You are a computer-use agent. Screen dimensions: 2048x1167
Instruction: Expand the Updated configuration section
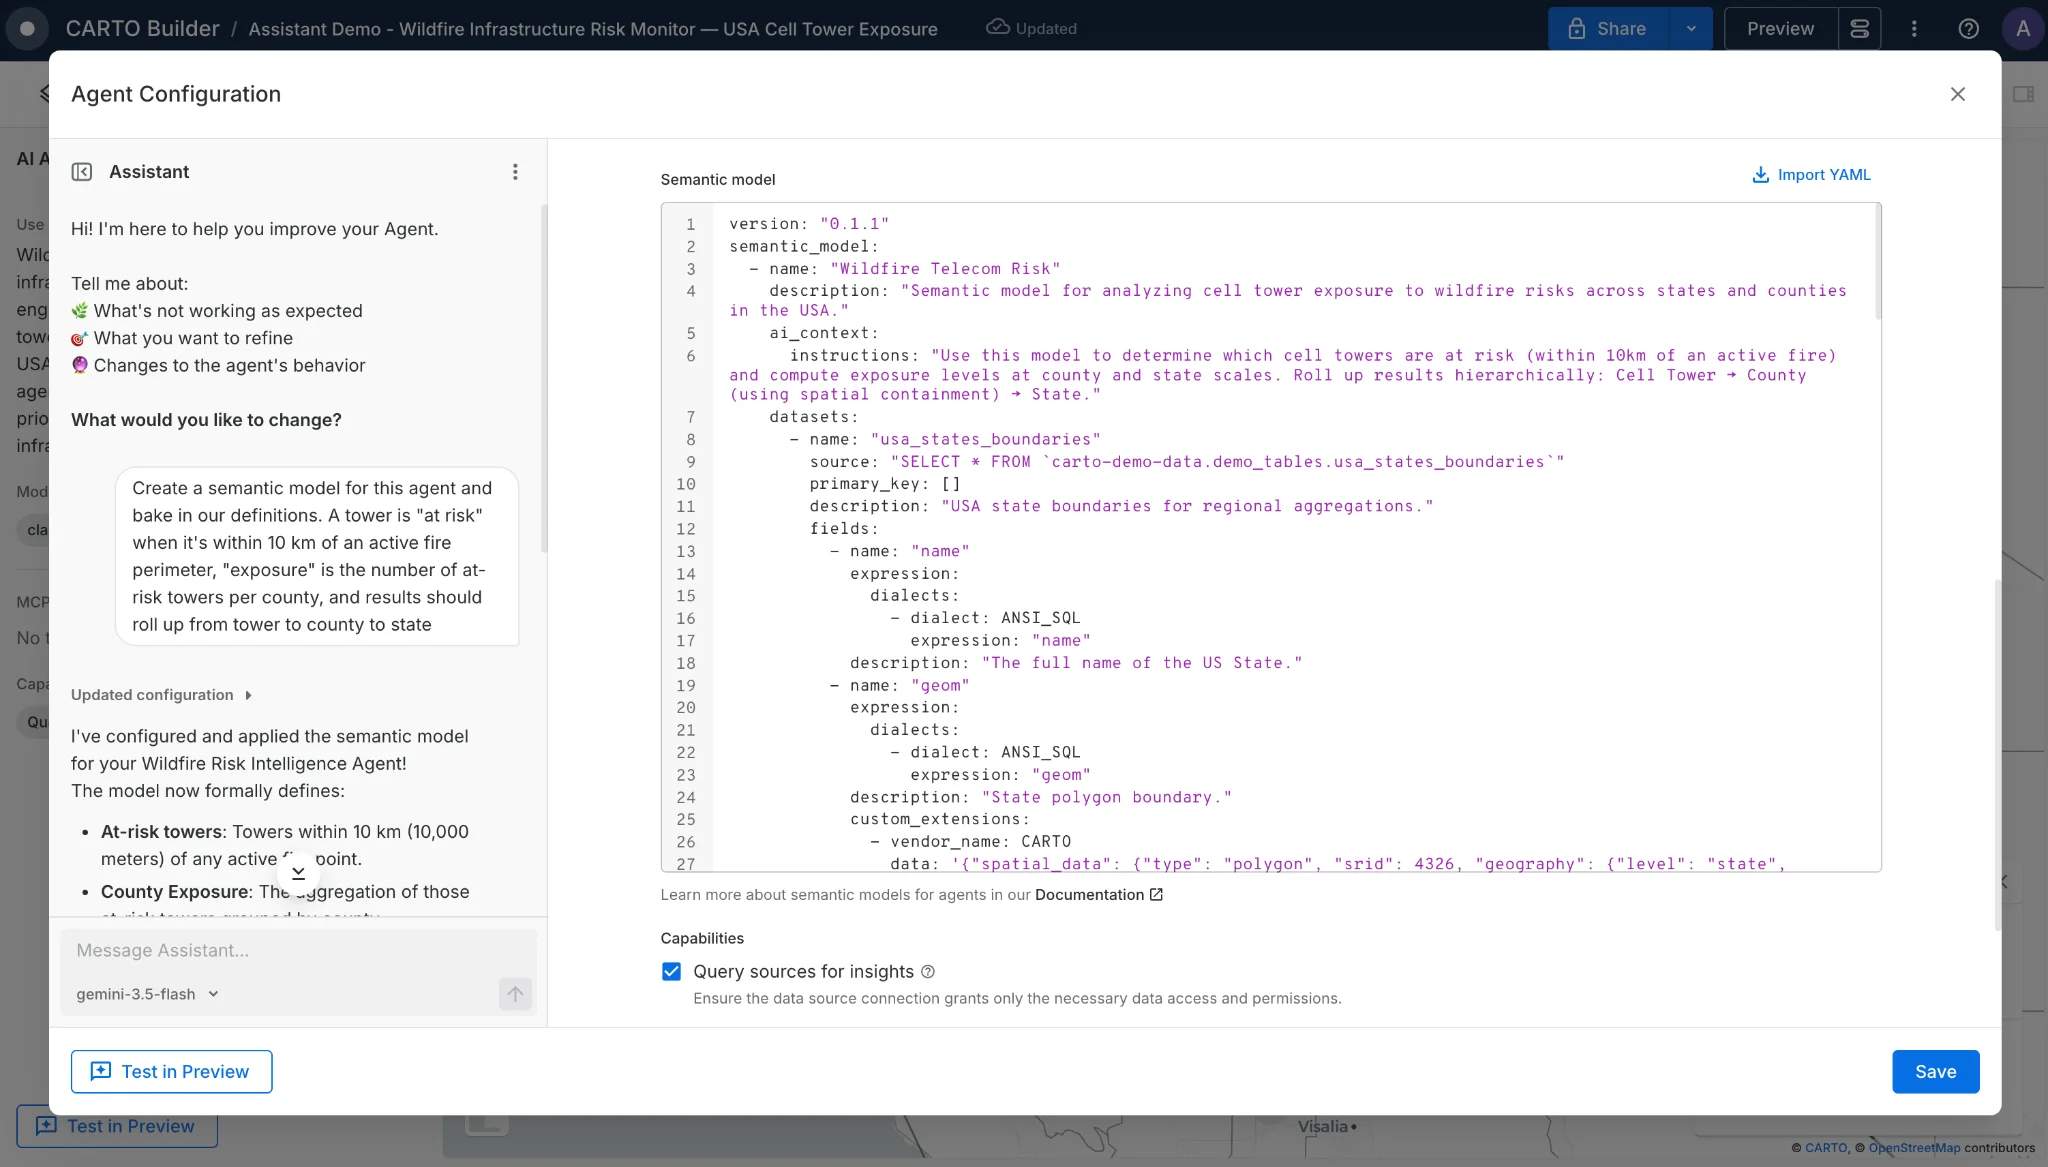(161, 695)
